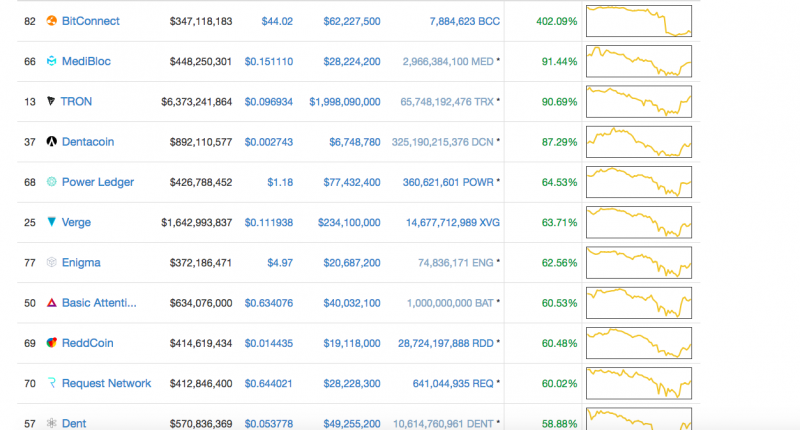Click TRON price $0.096934
Image resolution: width=800 pixels, height=430 pixels.
[x=269, y=102]
